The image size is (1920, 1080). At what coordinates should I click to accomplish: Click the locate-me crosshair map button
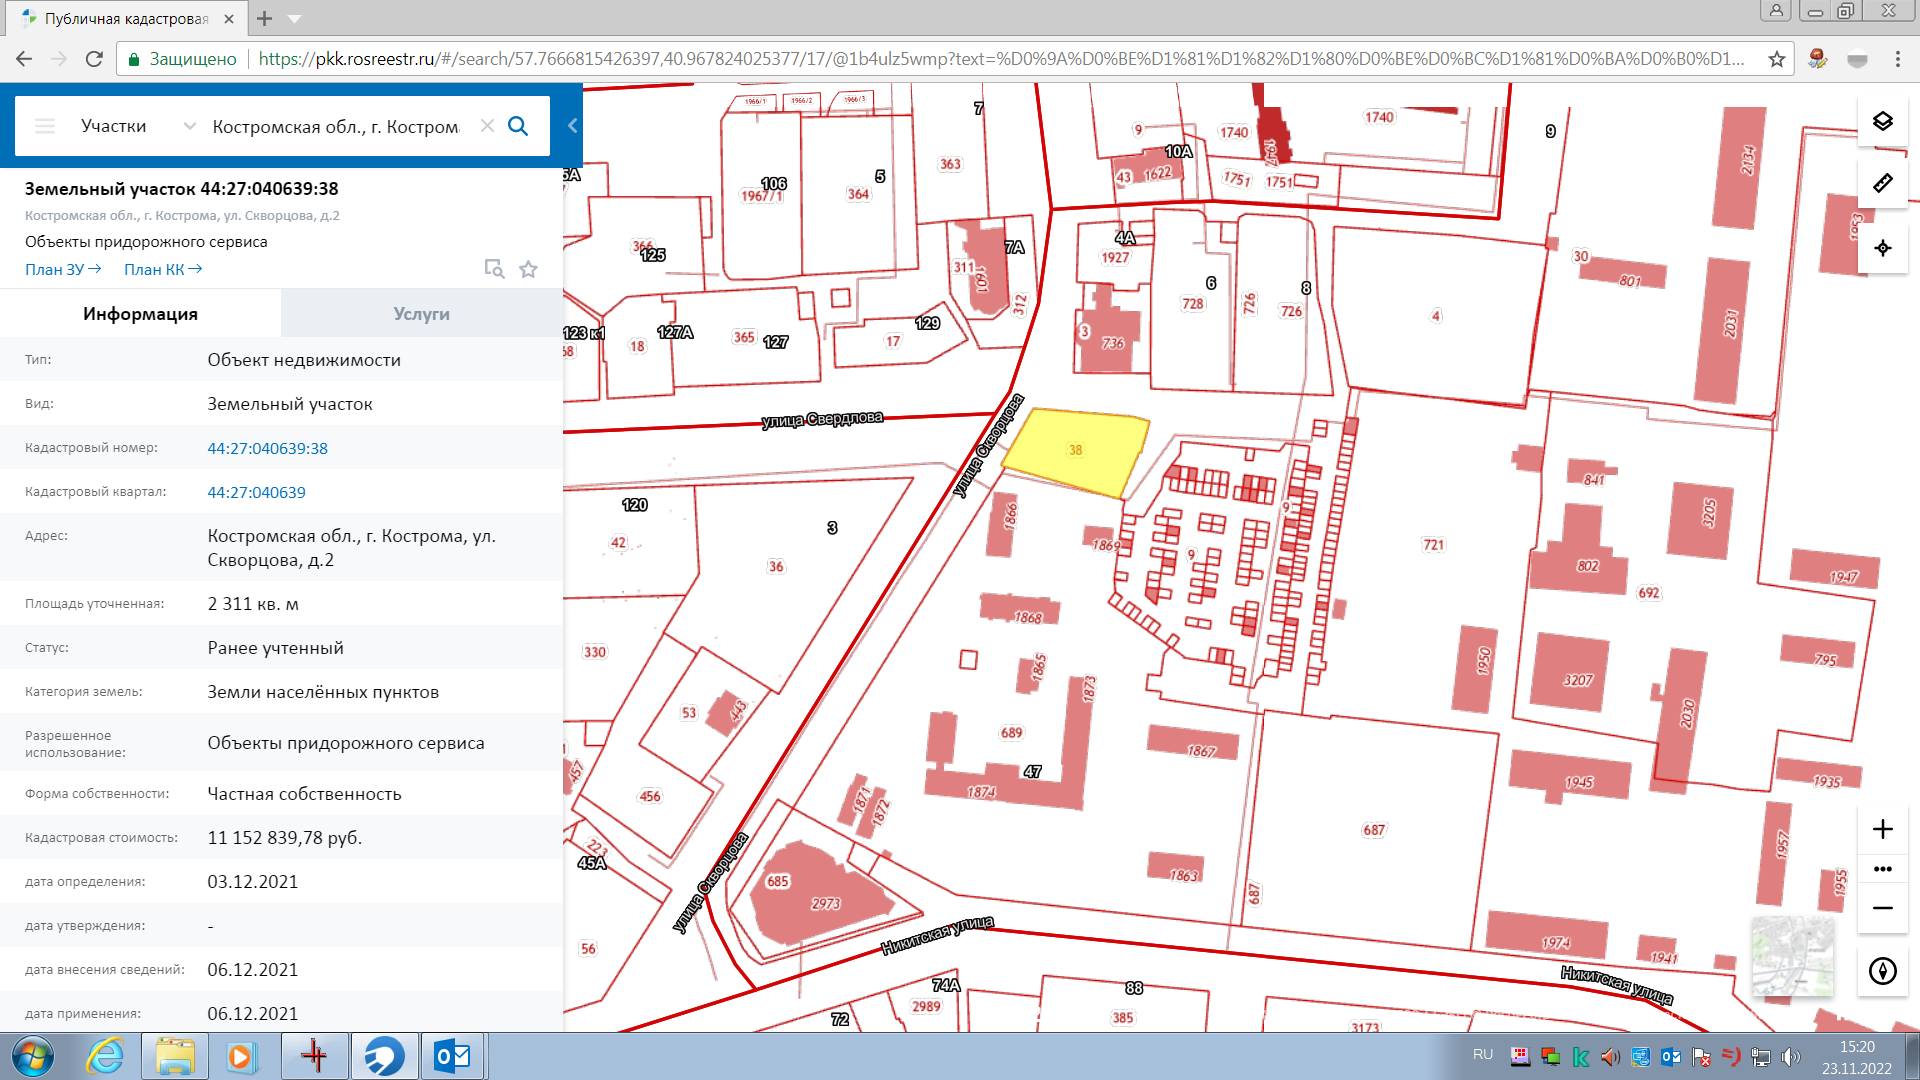pyautogui.click(x=1883, y=248)
